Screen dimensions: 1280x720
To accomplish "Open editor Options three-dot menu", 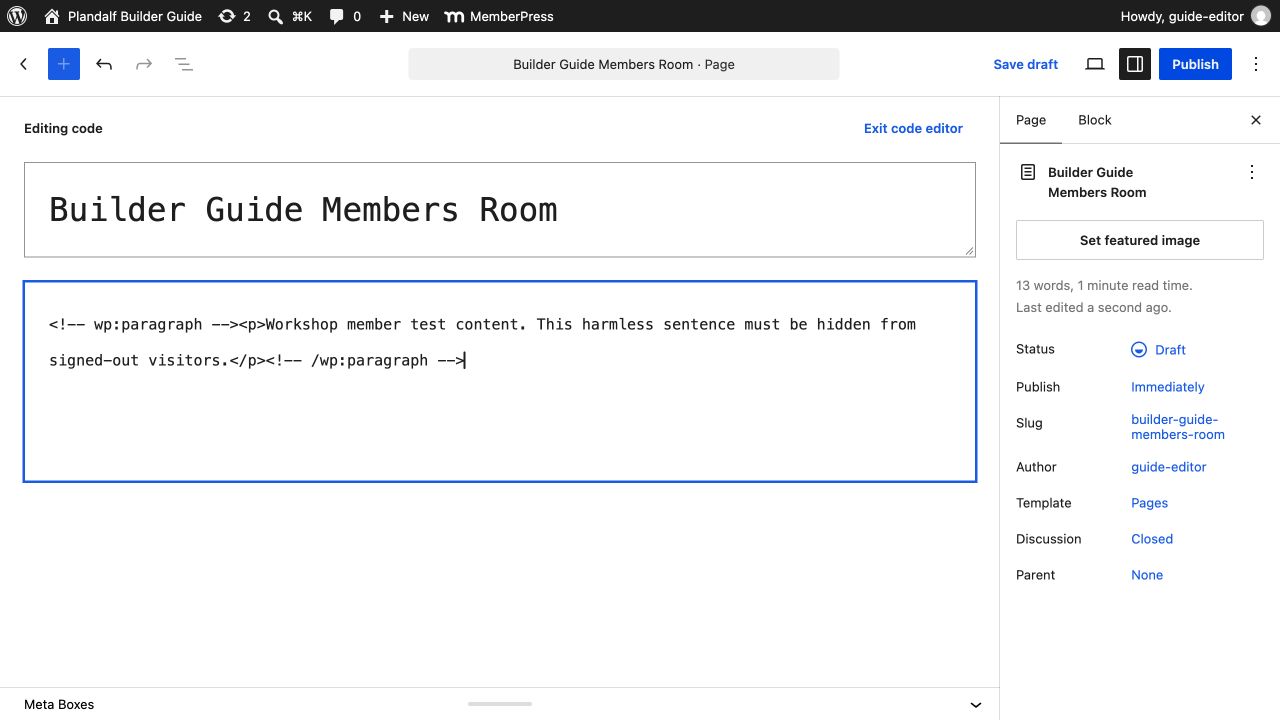I will (x=1256, y=64).
